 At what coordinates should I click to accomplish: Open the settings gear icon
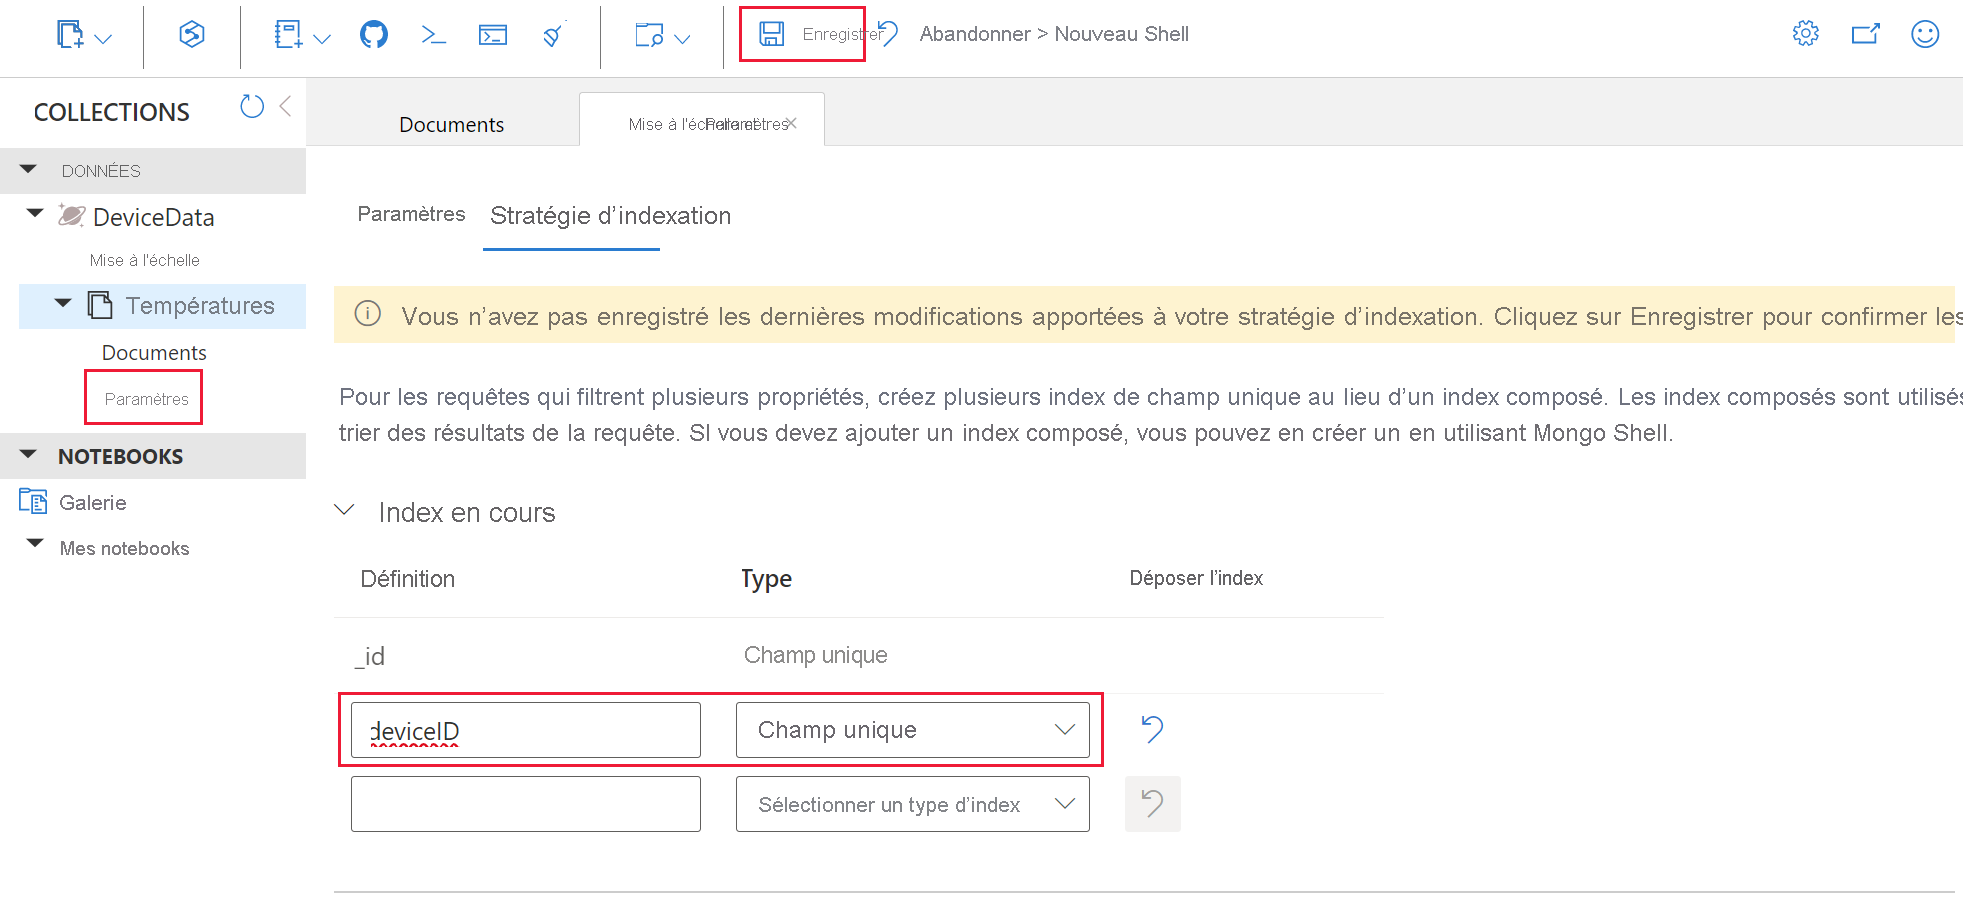[x=1805, y=33]
